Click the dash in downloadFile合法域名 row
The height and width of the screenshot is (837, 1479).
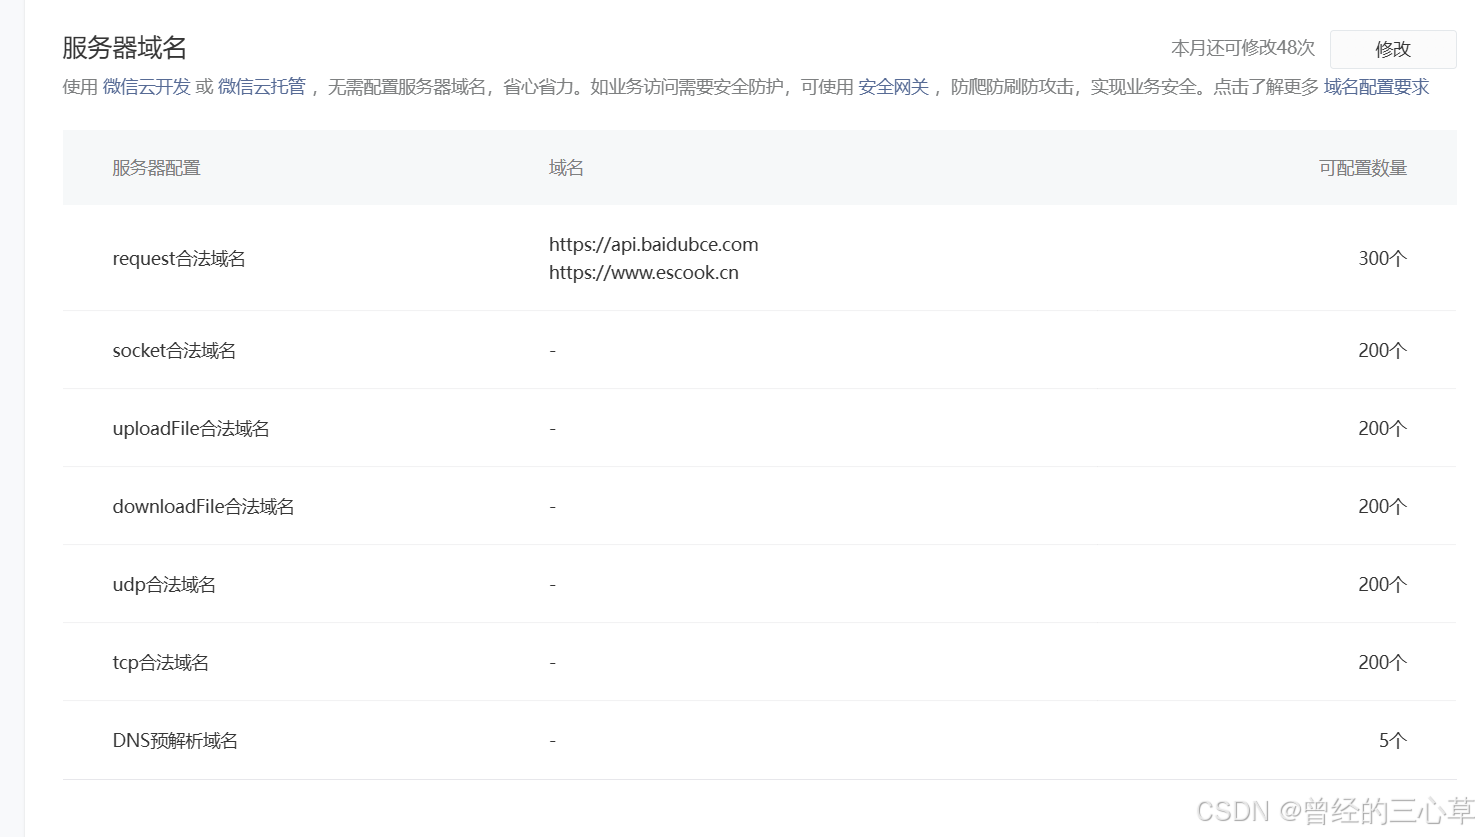coord(552,507)
